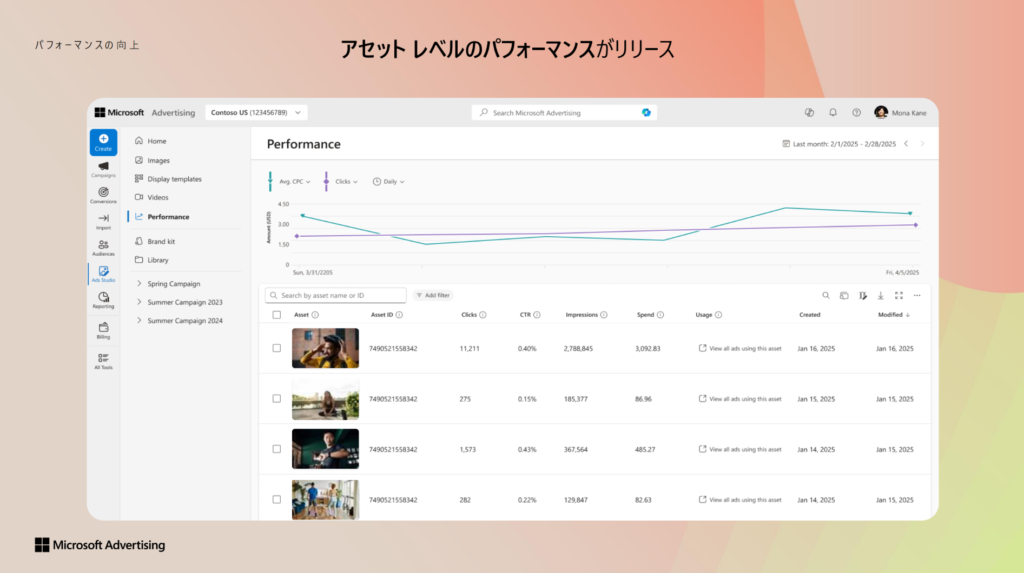Click the purple Clicks line color marker
The width and height of the screenshot is (1024, 573).
pyautogui.click(x=326, y=182)
